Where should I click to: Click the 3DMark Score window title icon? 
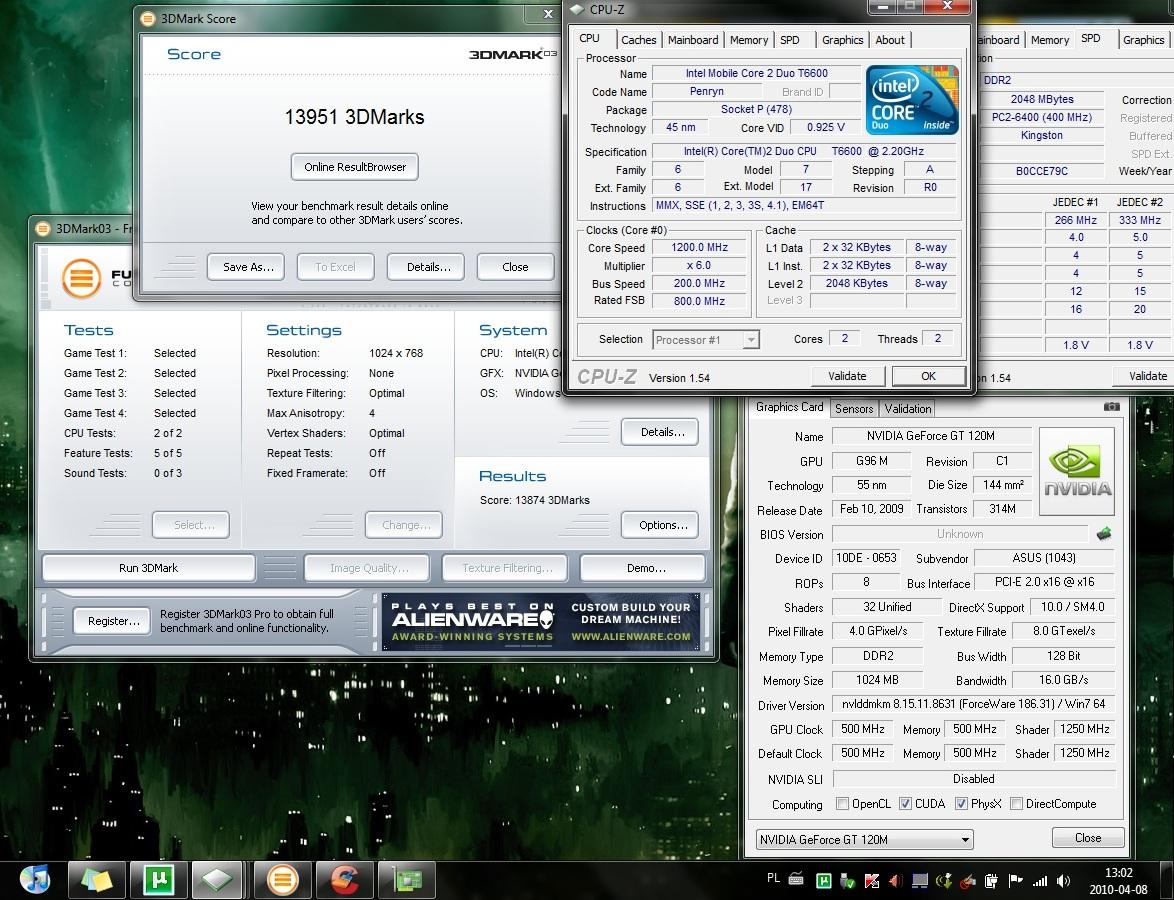148,19
